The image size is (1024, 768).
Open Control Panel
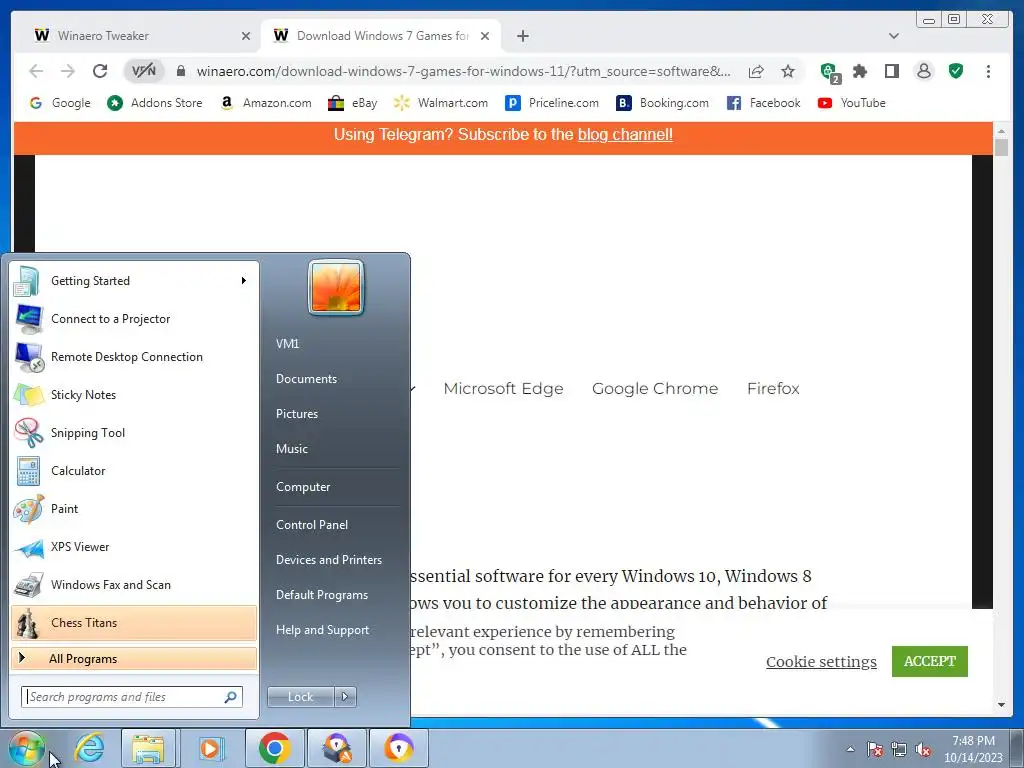[312, 524]
